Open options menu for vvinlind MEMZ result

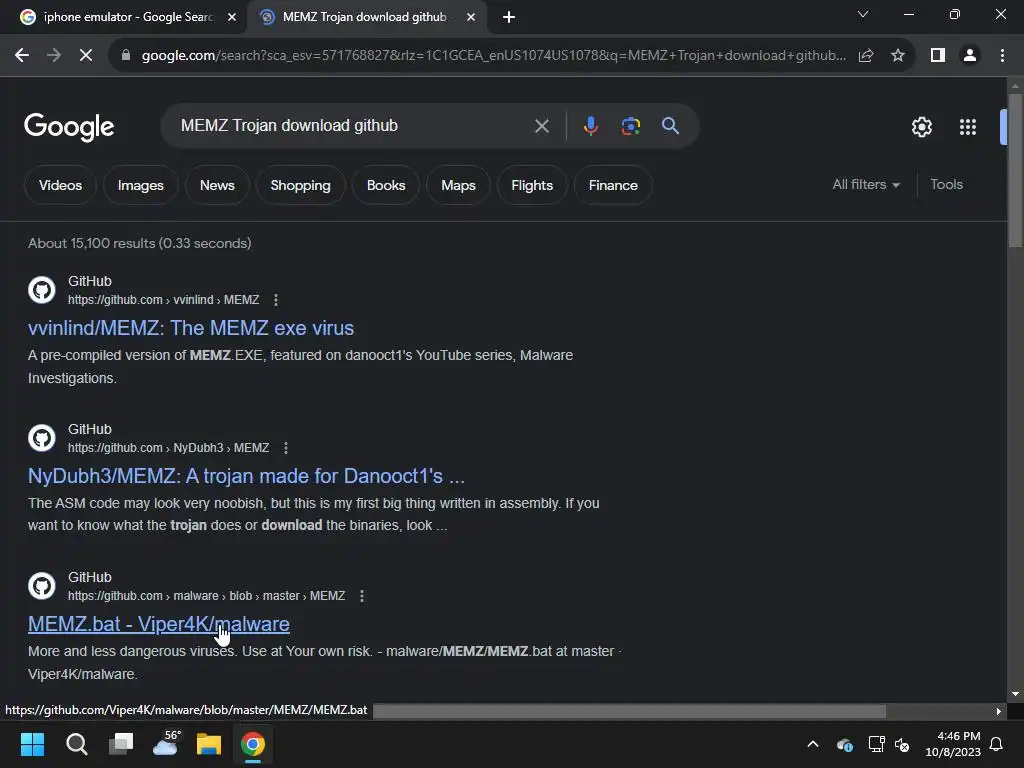click(276, 300)
